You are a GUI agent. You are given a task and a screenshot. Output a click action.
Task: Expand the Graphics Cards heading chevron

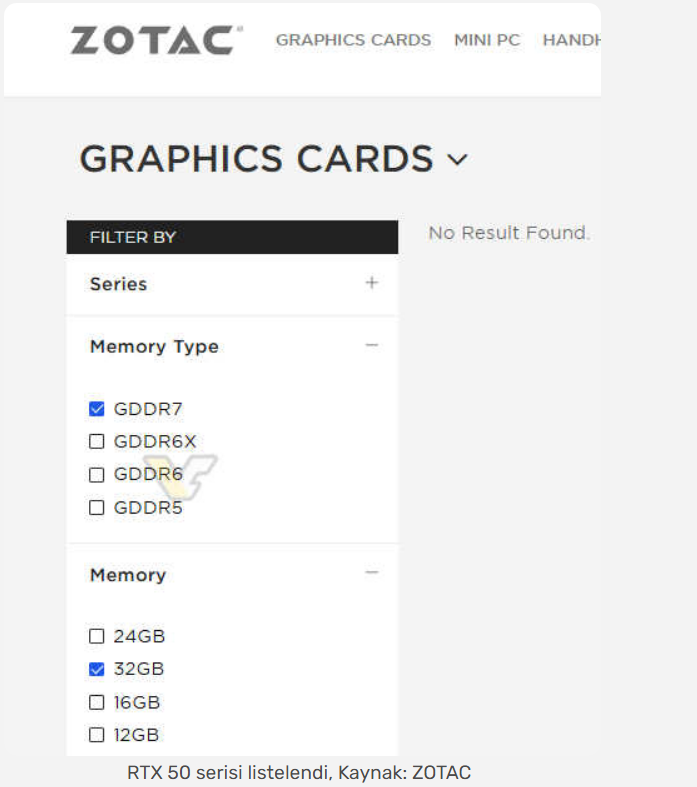pos(457,160)
